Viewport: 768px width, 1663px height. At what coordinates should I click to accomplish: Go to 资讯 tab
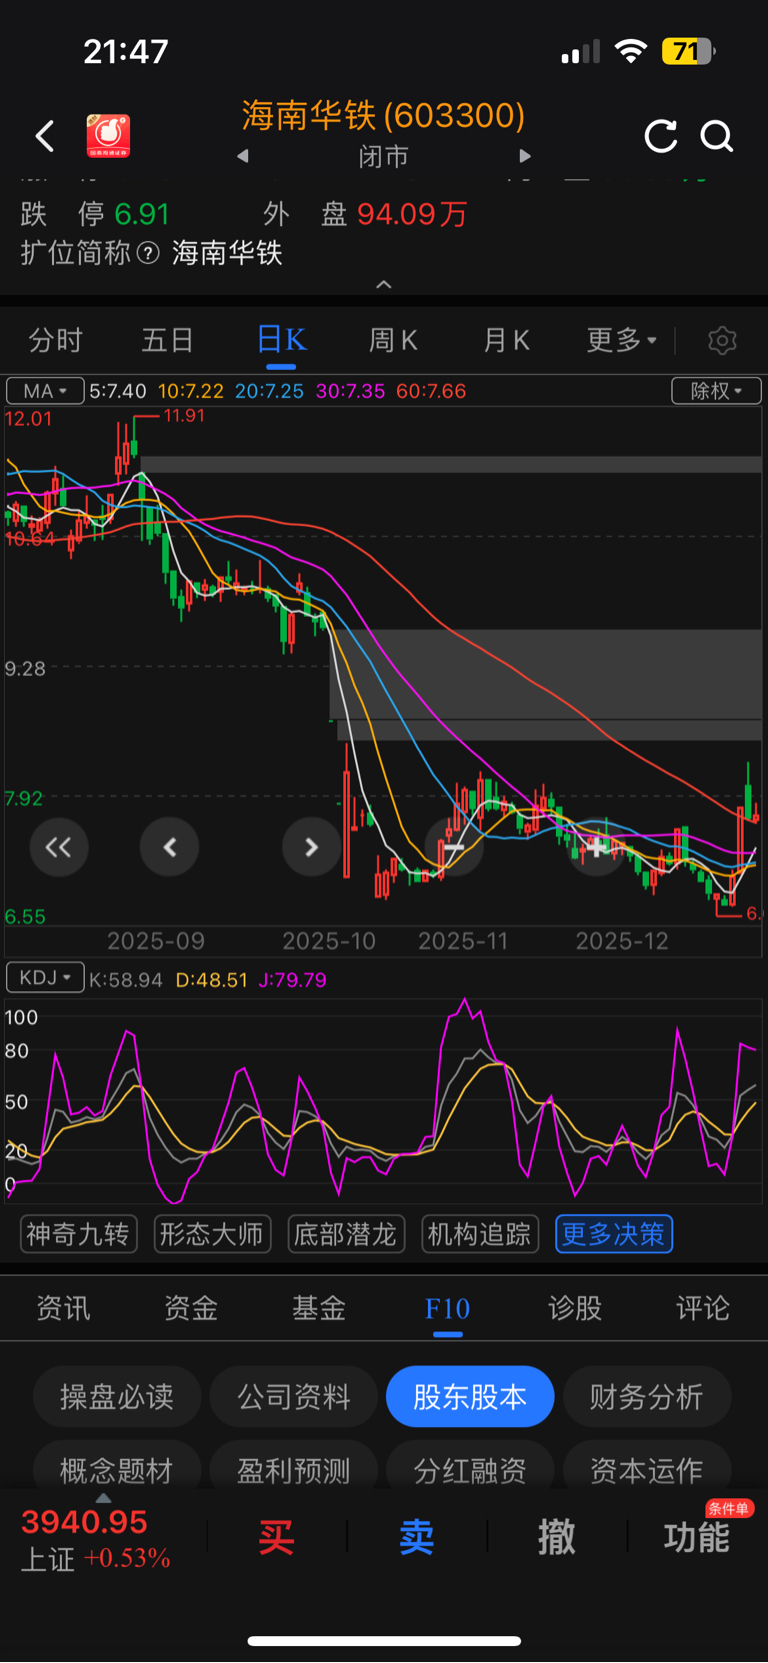(63, 1309)
